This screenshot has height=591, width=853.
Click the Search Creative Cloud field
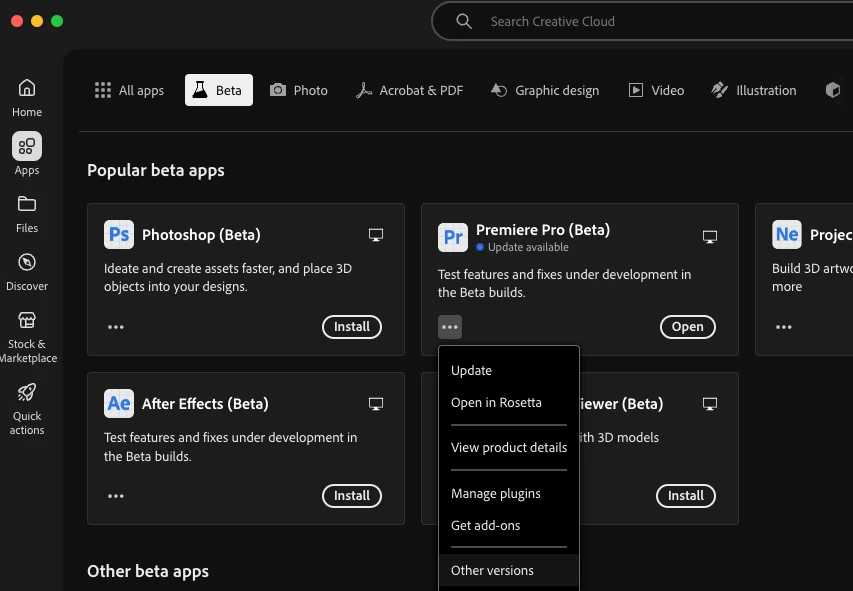[x=642, y=21]
